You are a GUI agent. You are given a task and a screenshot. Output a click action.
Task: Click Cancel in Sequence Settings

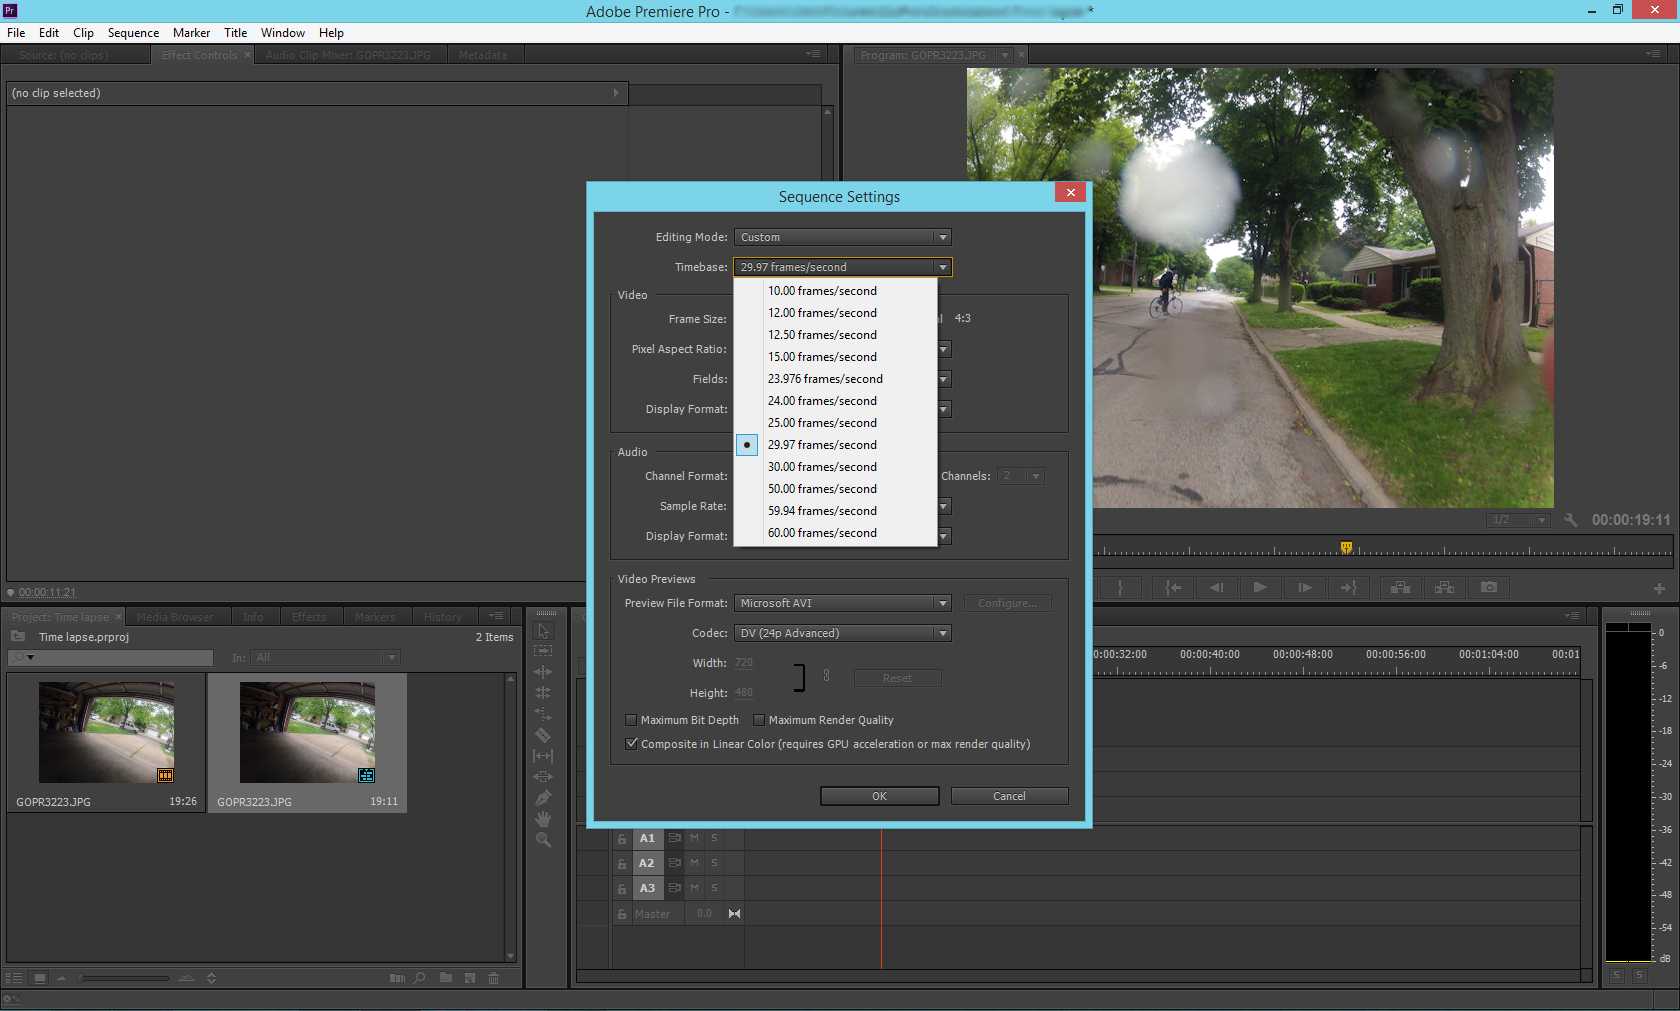1009,796
